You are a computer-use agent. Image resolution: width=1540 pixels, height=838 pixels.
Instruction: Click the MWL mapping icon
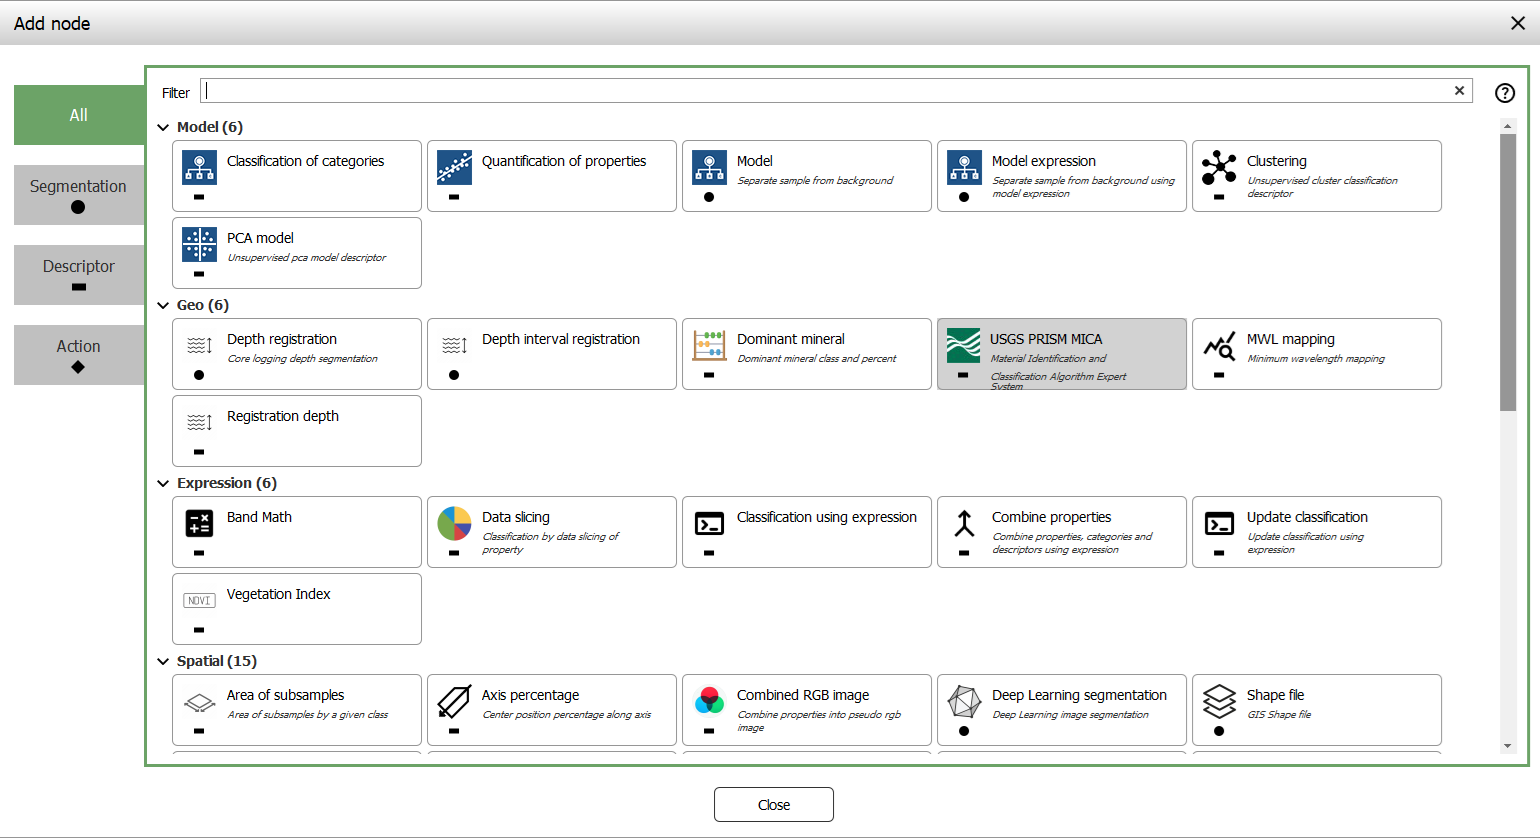click(1219, 346)
